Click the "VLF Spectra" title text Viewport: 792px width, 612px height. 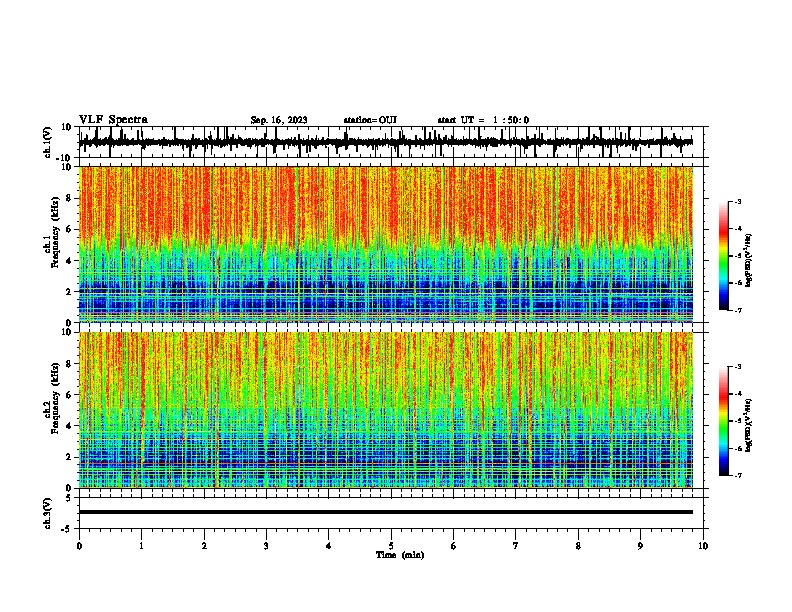point(113,120)
